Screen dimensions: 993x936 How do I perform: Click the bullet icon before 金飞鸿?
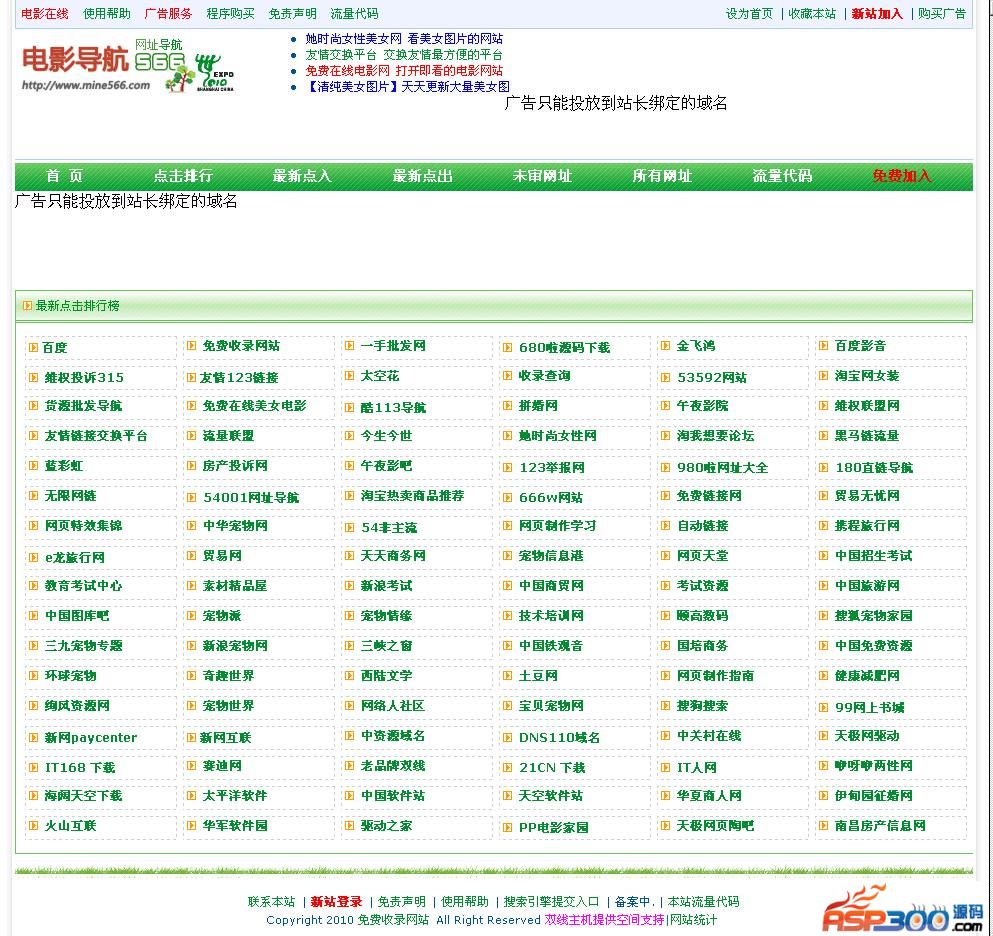[x=665, y=346]
